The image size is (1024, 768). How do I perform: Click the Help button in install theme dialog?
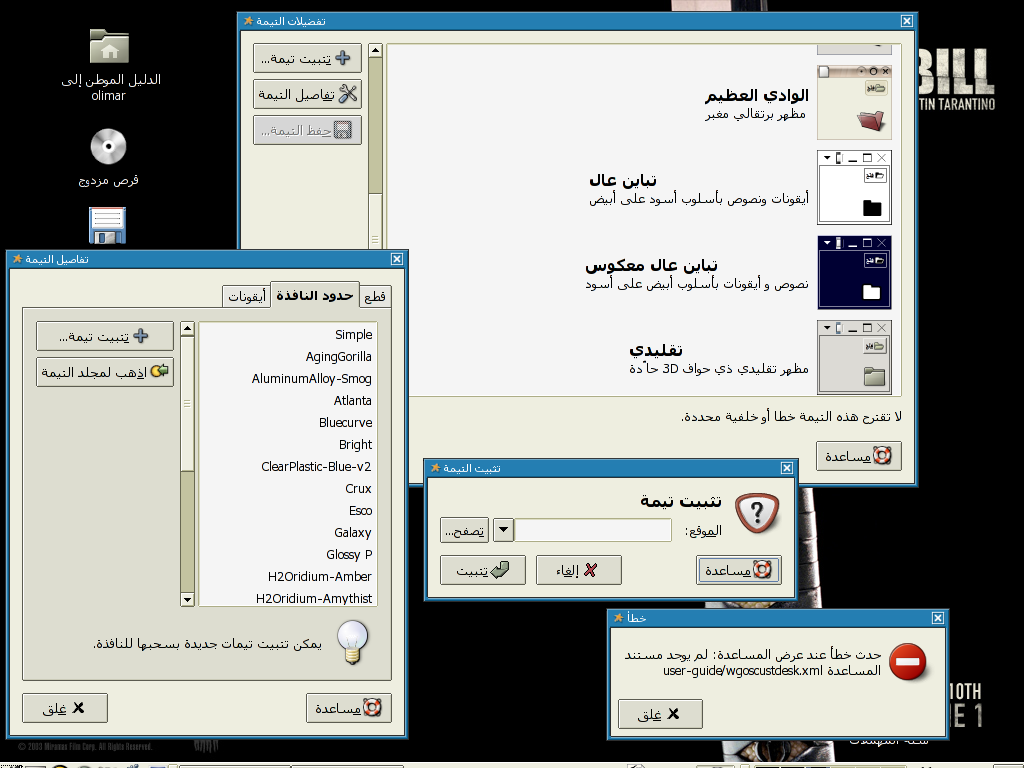click(x=739, y=570)
